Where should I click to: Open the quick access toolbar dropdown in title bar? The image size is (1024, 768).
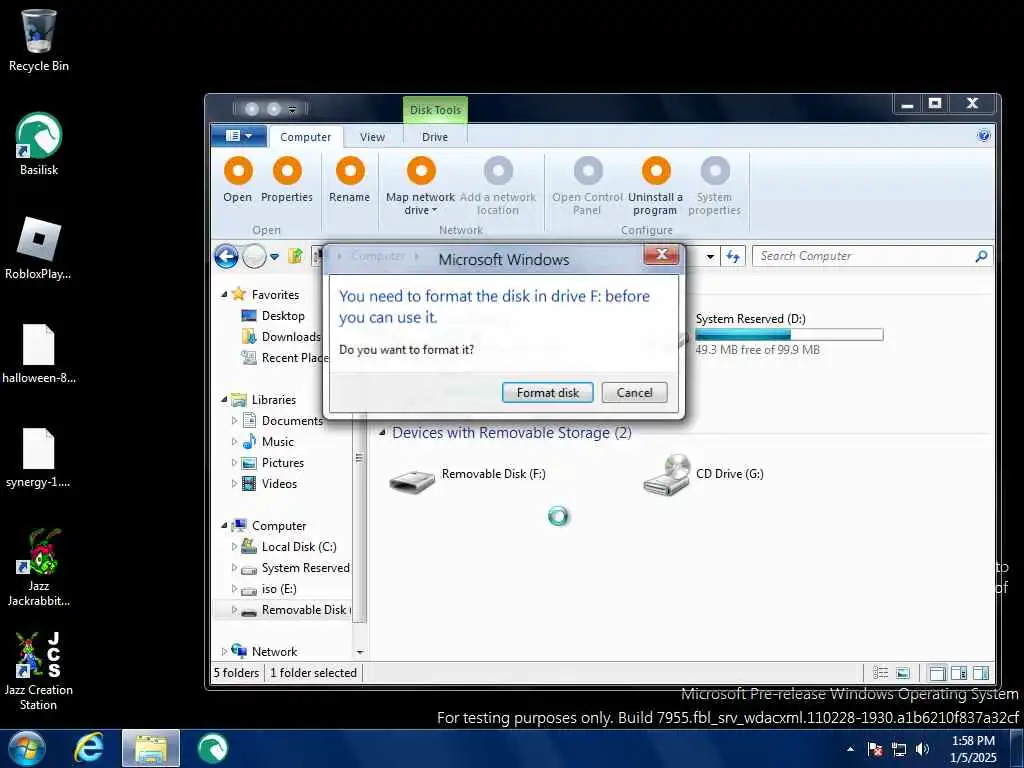pyautogui.click(x=292, y=109)
